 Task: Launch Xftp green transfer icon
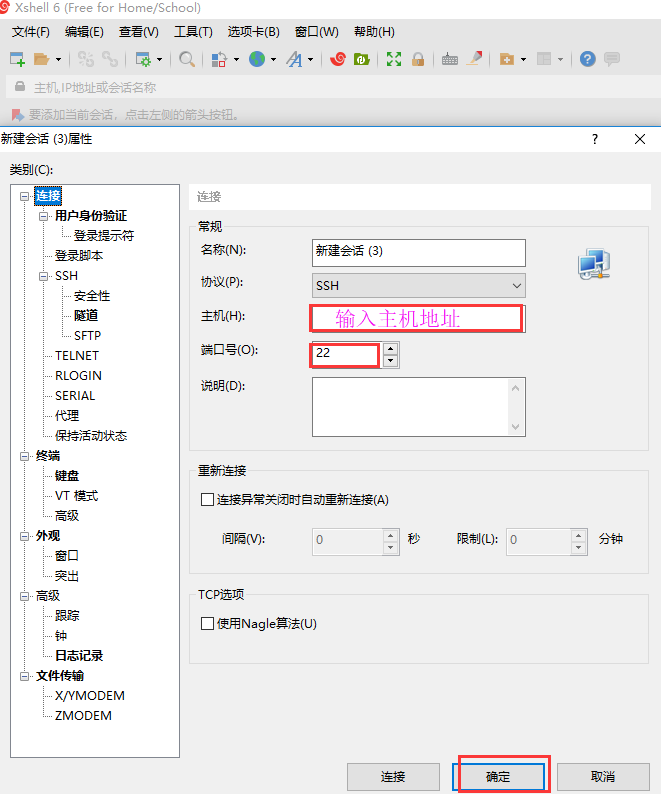362,59
